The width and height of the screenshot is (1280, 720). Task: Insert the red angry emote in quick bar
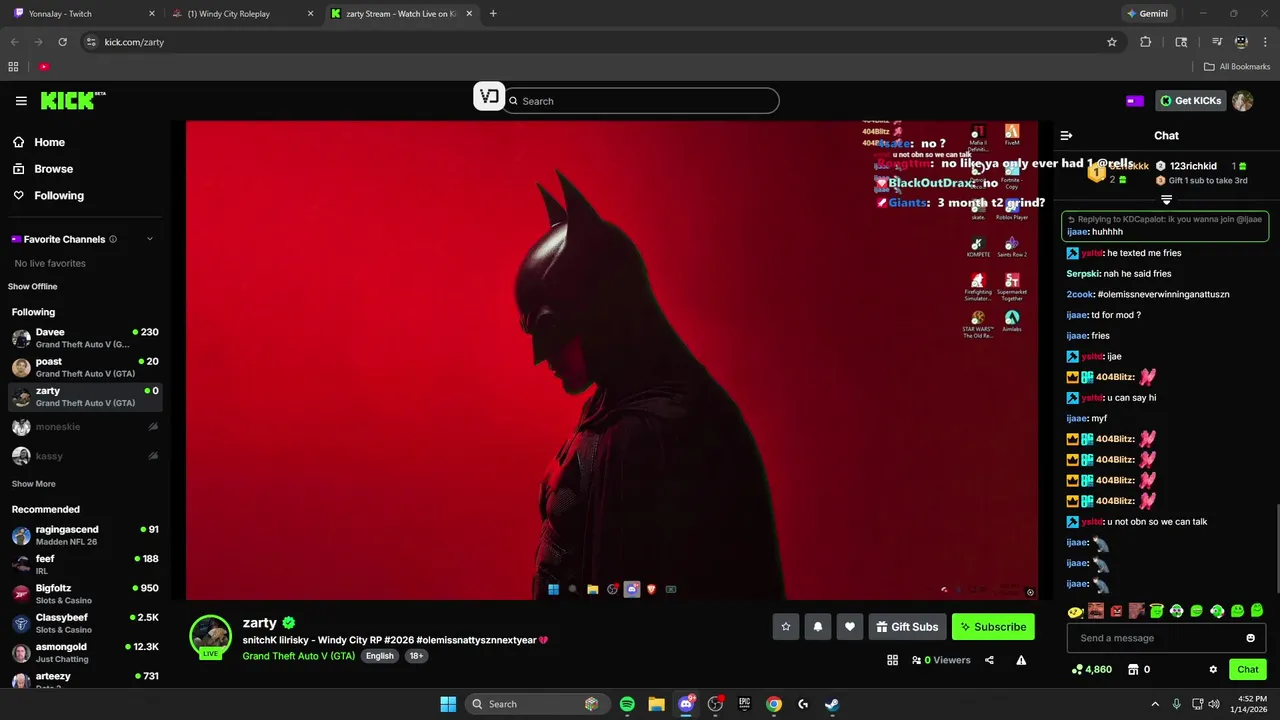pyautogui.click(x=1116, y=611)
